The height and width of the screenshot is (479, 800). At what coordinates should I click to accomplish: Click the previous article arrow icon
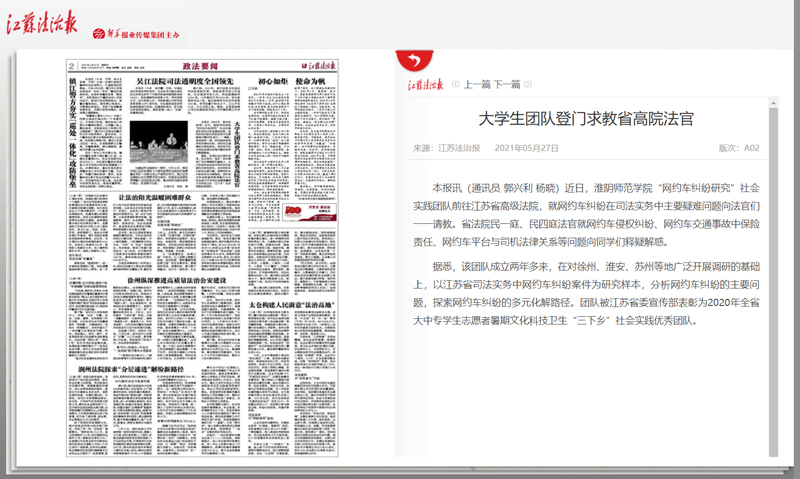(x=455, y=85)
